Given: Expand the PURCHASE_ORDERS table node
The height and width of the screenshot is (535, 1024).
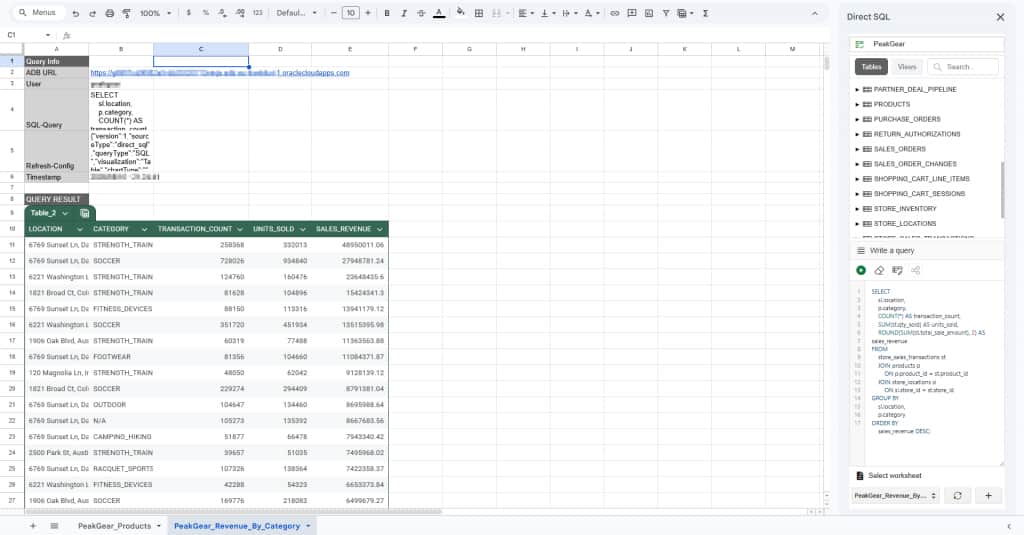Looking at the screenshot, I should tap(857, 120).
